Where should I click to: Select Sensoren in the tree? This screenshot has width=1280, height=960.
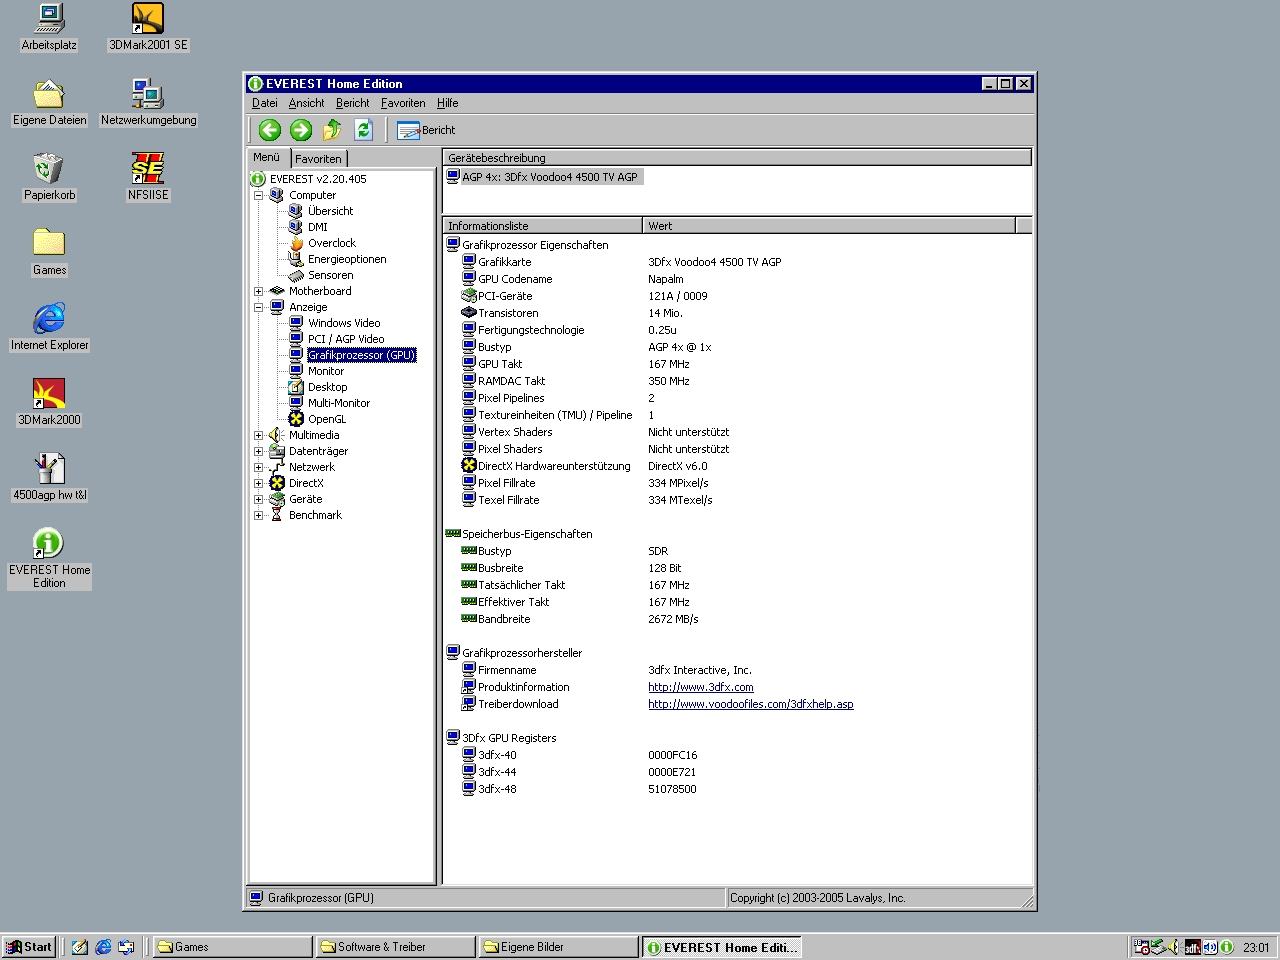(x=330, y=275)
